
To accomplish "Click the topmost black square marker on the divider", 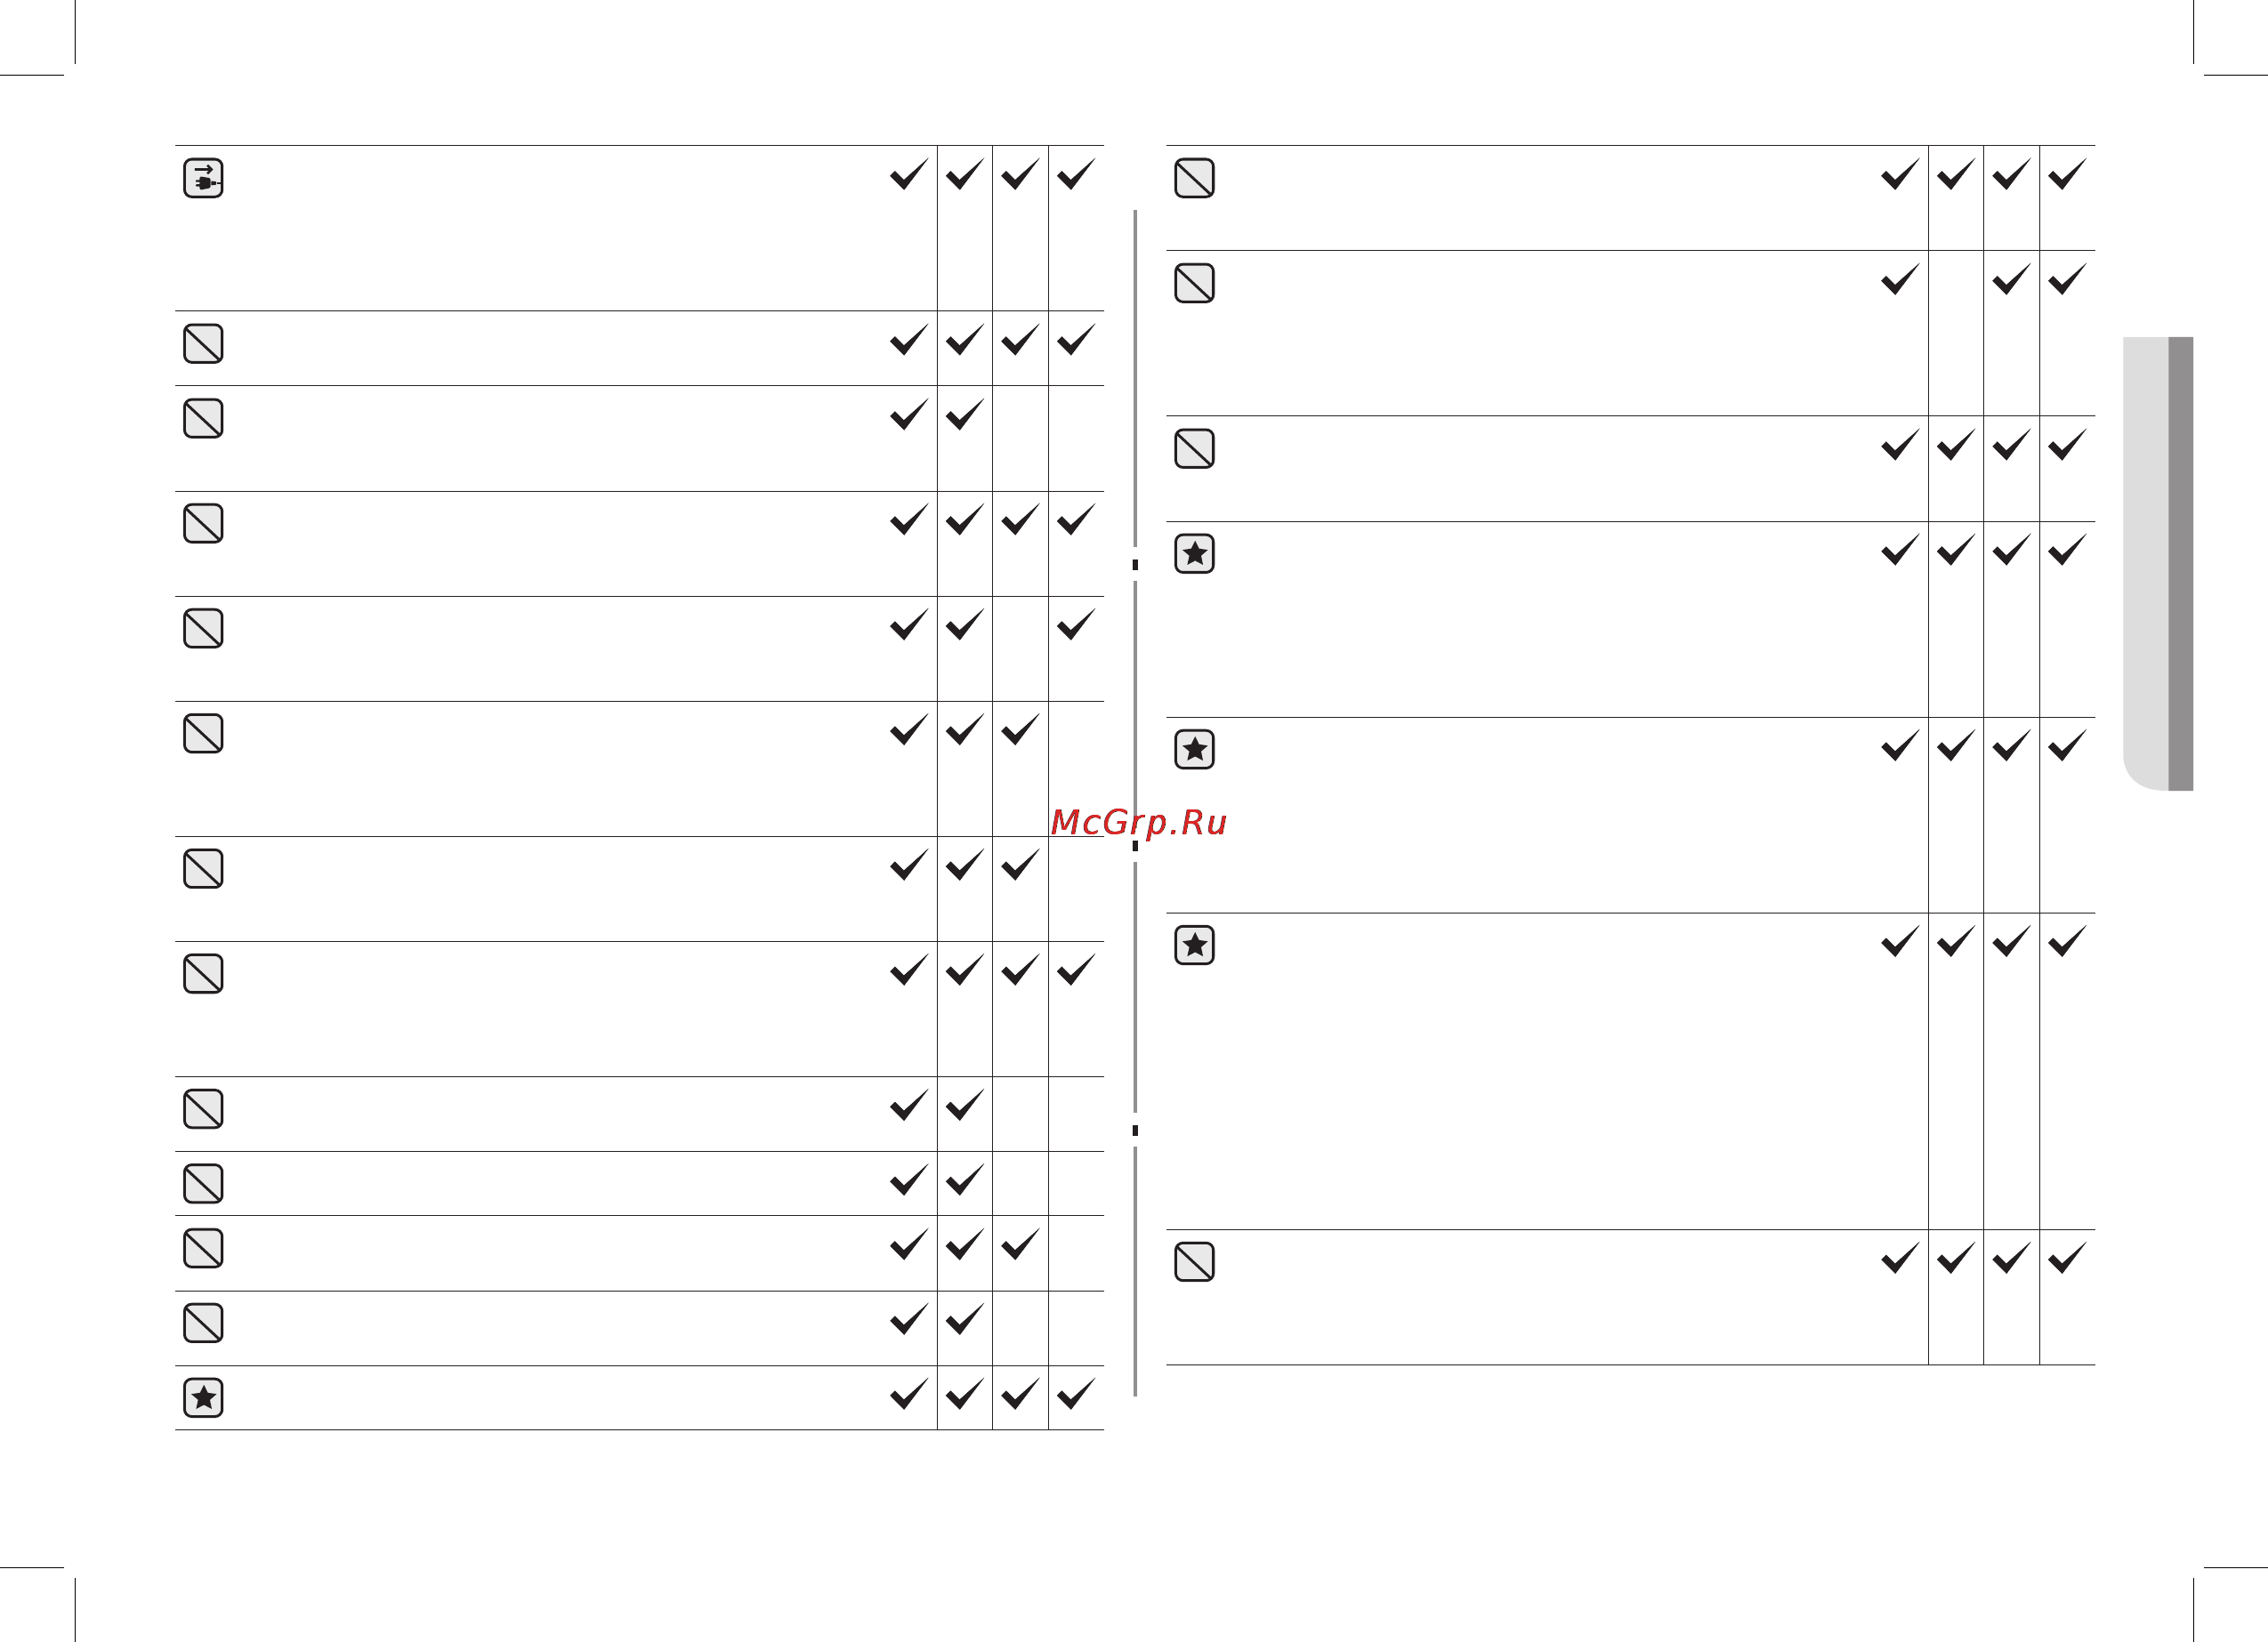I will coord(1135,565).
